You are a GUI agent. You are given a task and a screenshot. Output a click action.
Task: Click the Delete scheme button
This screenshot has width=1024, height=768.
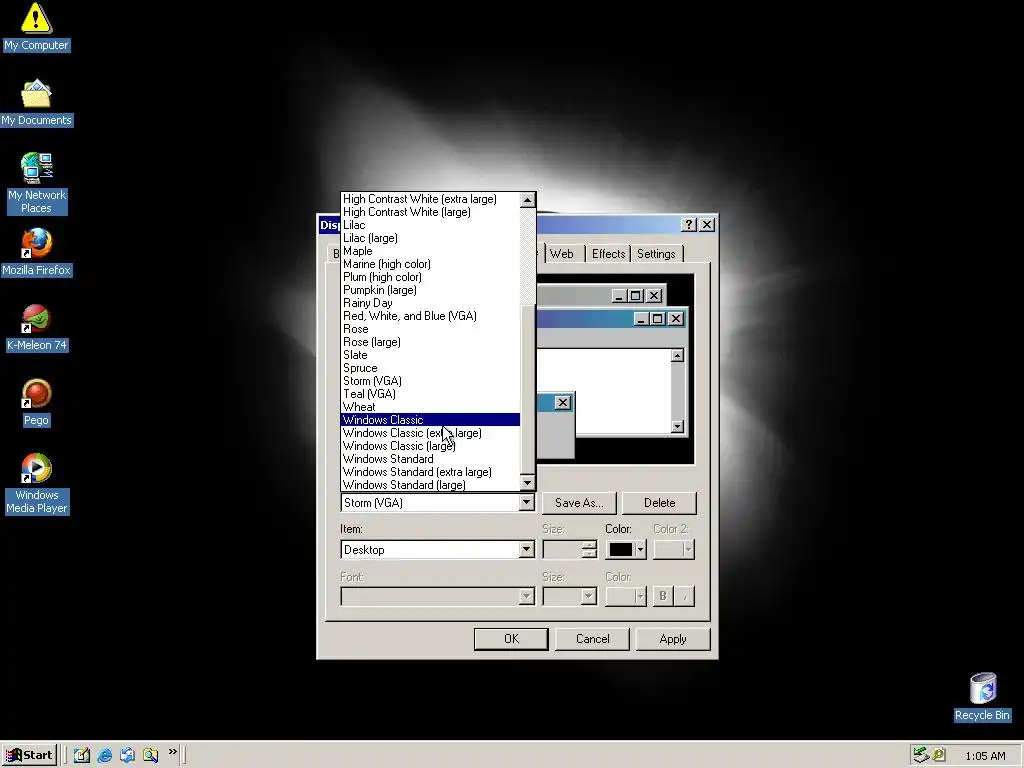click(x=660, y=503)
